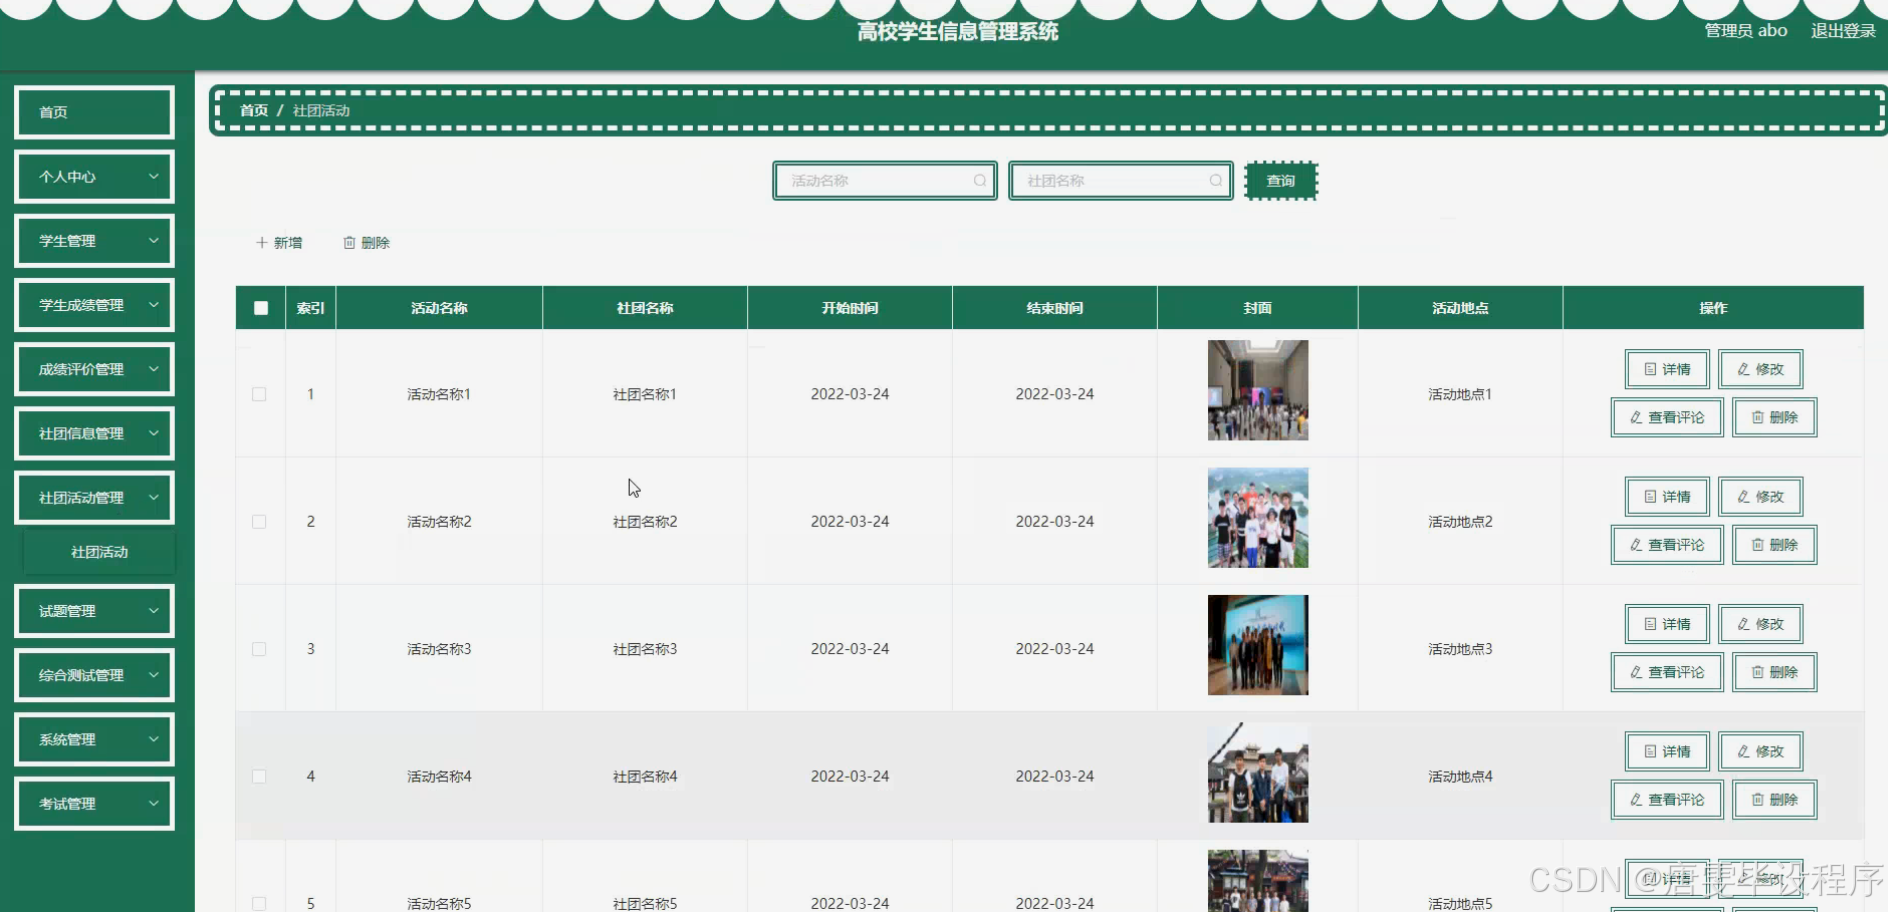Toggle the select-all checkbox in table header
Viewport: 1888px width, 912px height.
pyautogui.click(x=261, y=308)
